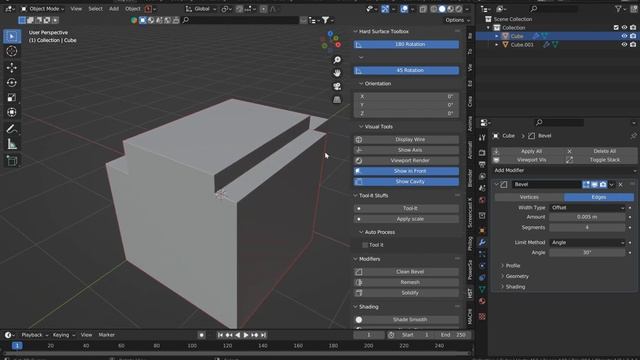The width and height of the screenshot is (640, 360).
Task: Select the Rotate tool
Action: pyautogui.click(x=12, y=82)
